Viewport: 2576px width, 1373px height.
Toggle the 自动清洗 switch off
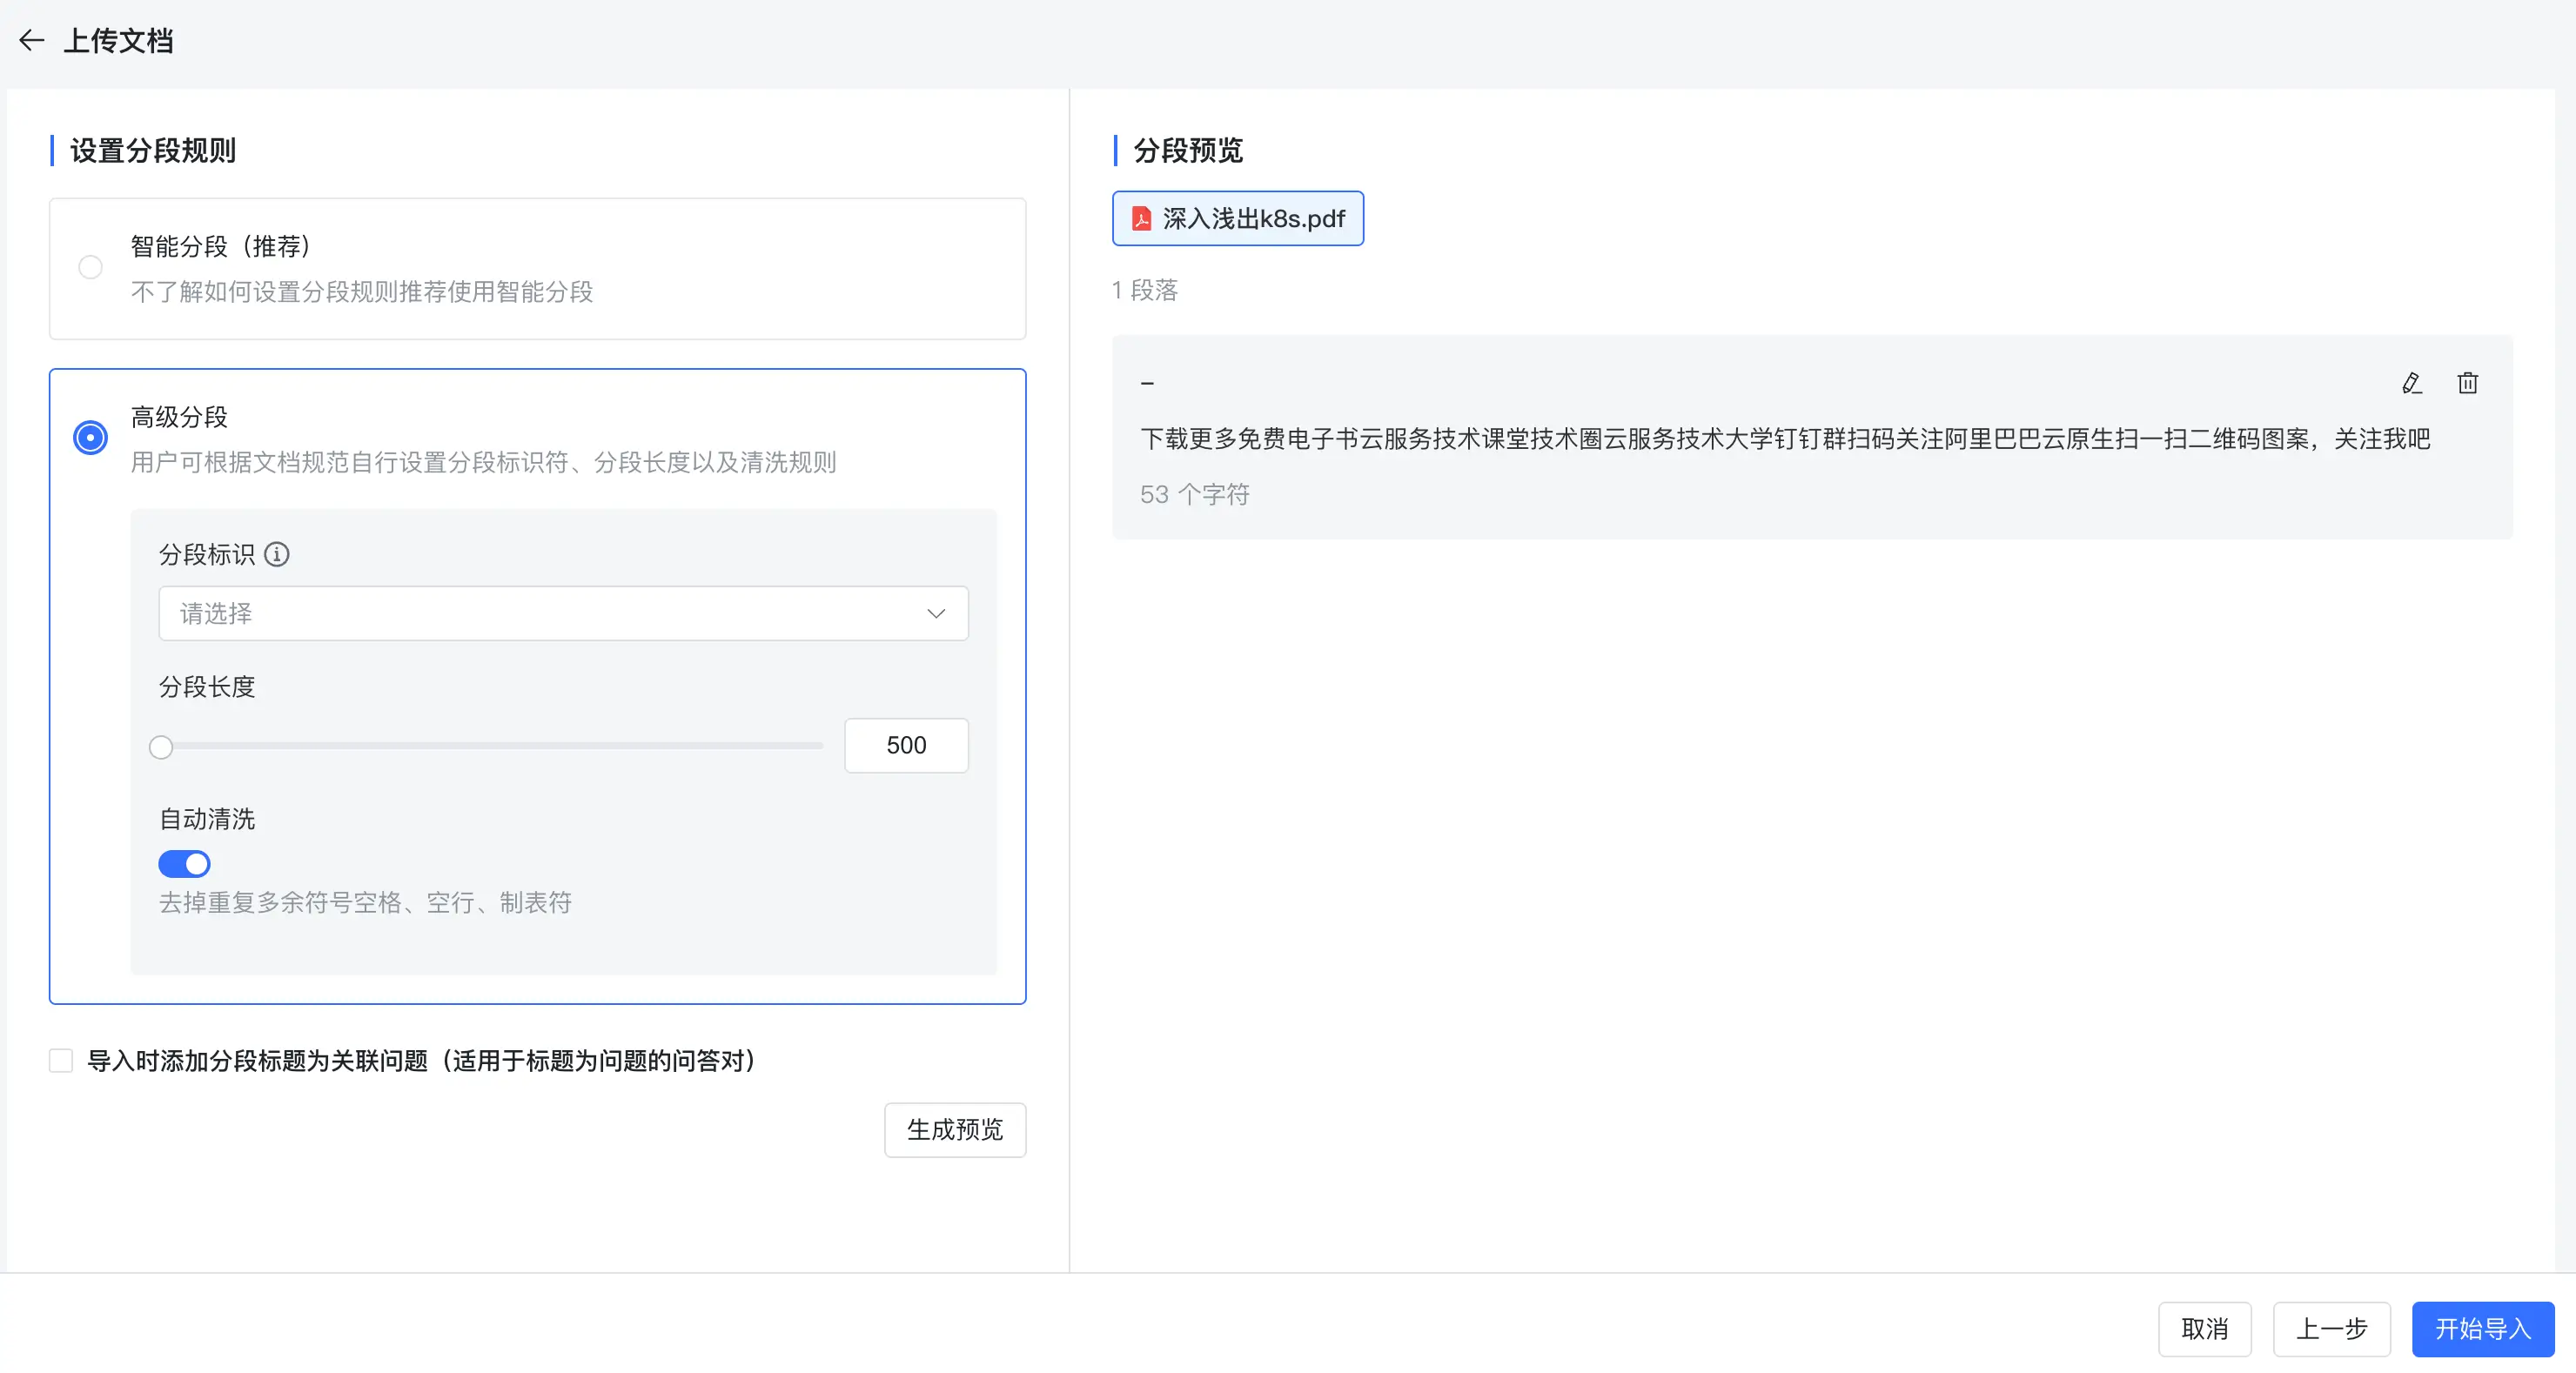[184, 863]
